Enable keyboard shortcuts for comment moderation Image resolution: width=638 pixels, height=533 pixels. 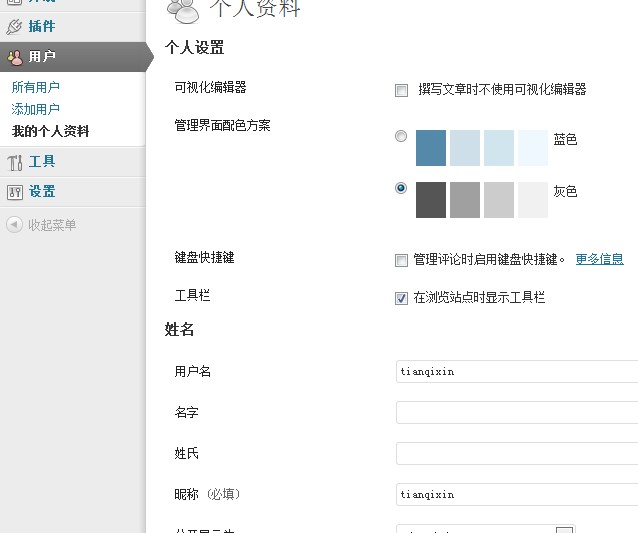[402, 260]
